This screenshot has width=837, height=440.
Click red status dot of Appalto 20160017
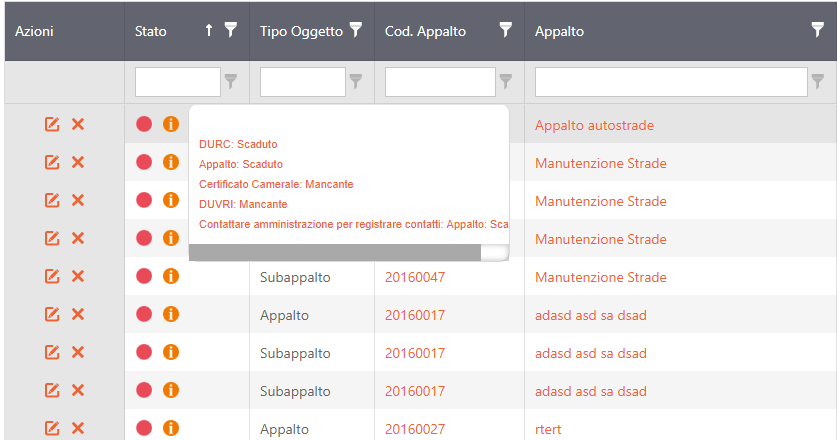[x=144, y=314]
